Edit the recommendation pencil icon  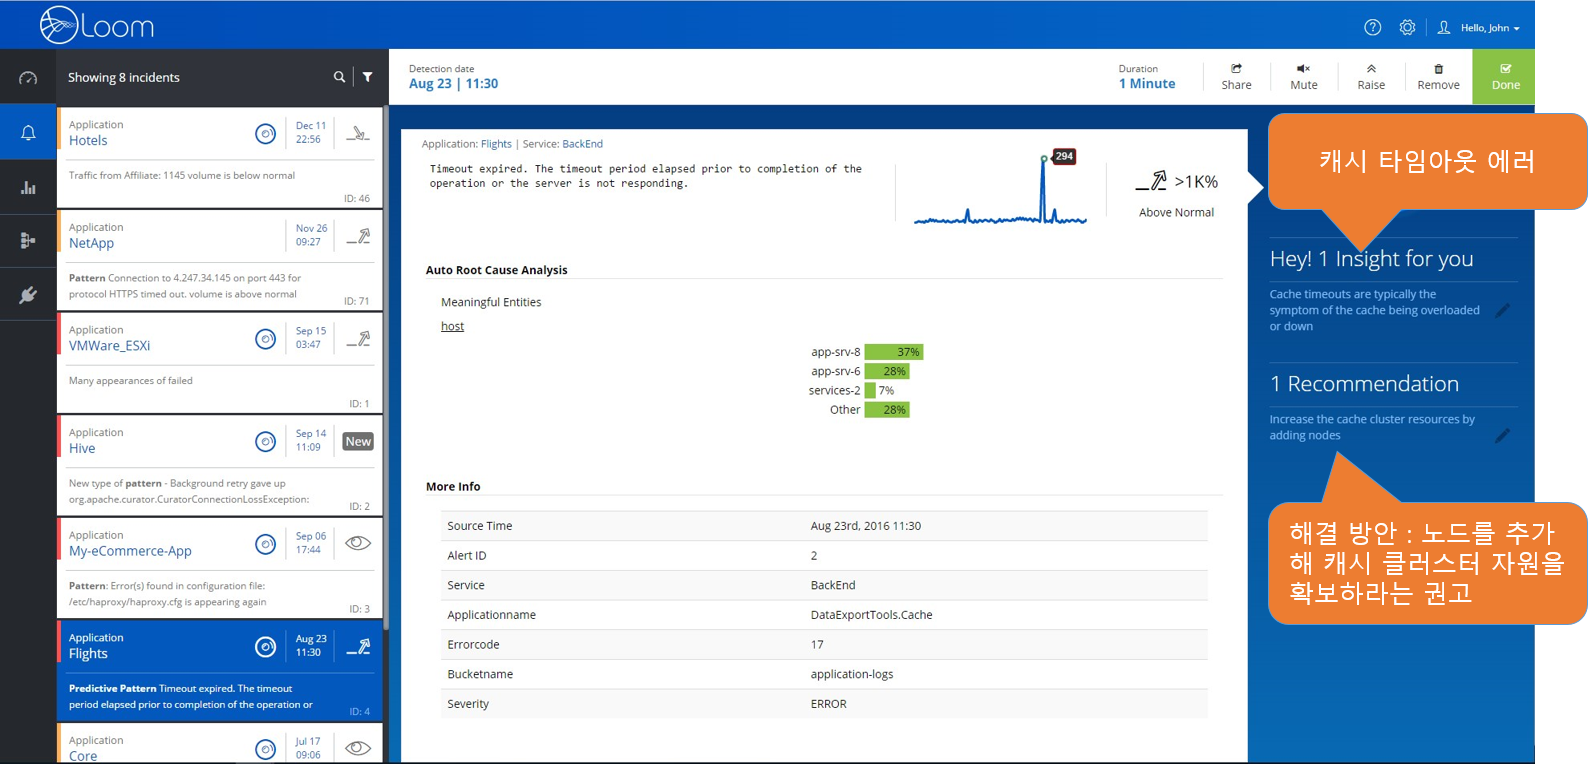point(1502,436)
